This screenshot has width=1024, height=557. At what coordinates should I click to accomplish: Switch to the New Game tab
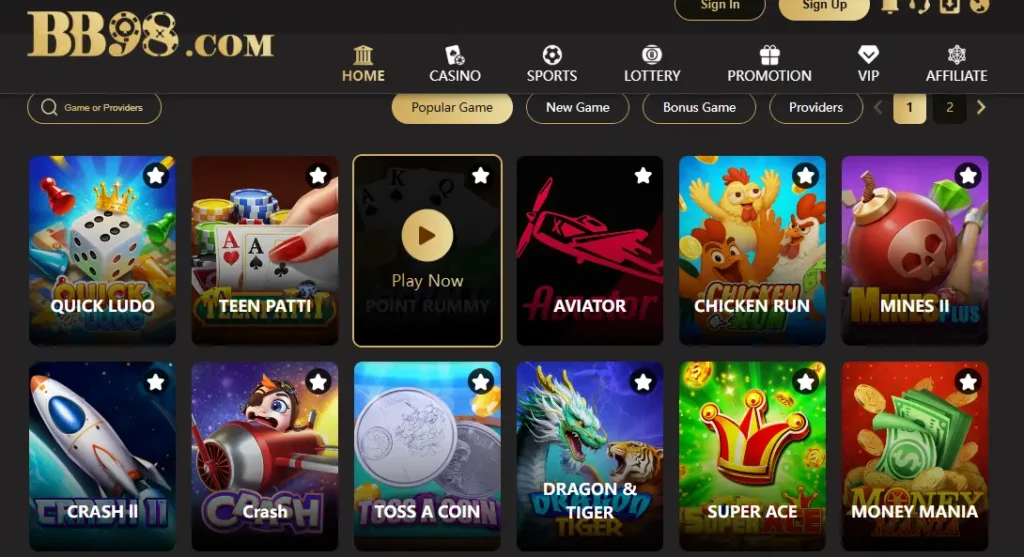pyautogui.click(x=577, y=108)
